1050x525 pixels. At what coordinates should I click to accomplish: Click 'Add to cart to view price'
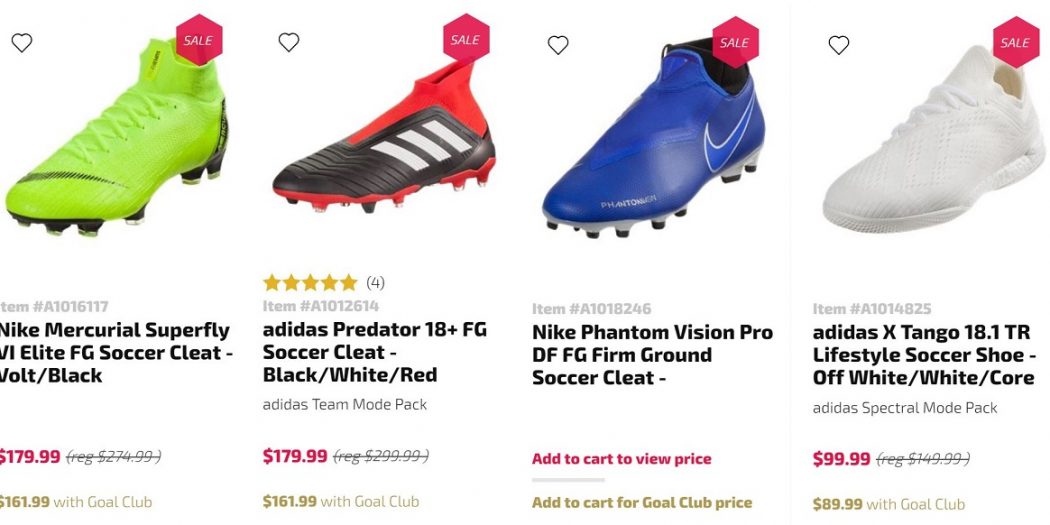click(x=621, y=459)
